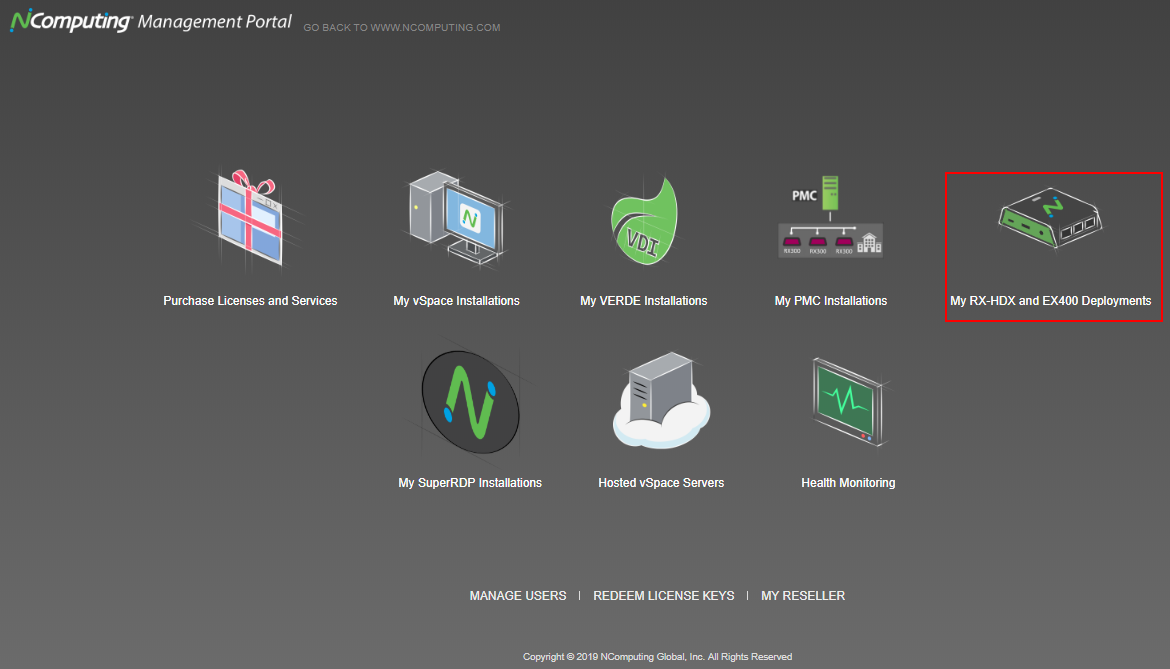Click the Health Monitoring label
The image size is (1170, 669).
(848, 483)
